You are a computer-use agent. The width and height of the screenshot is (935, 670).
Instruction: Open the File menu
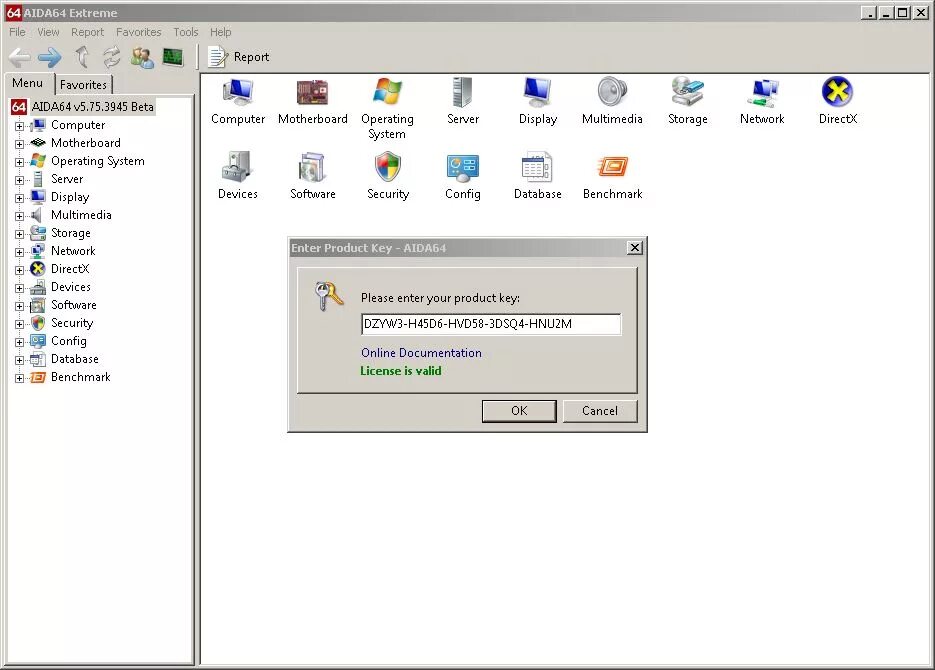pyautogui.click(x=17, y=32)
